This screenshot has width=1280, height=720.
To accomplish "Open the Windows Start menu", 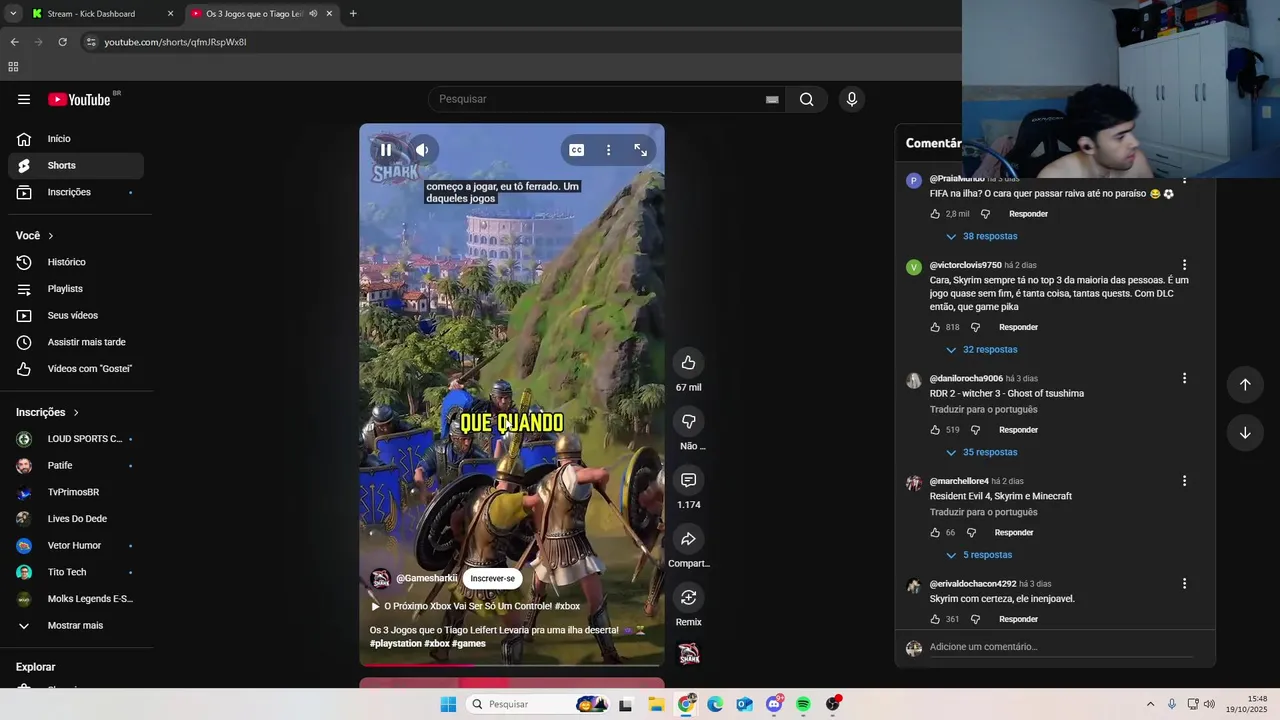I will (448, 704).
